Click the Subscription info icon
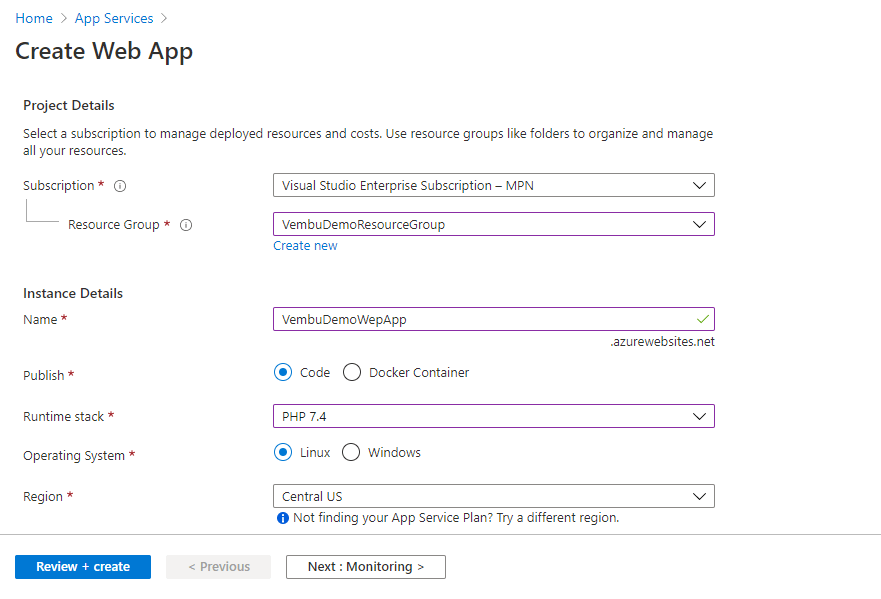Image resolution: width=881 pixels, height=599 pixels. click(120, 186)
